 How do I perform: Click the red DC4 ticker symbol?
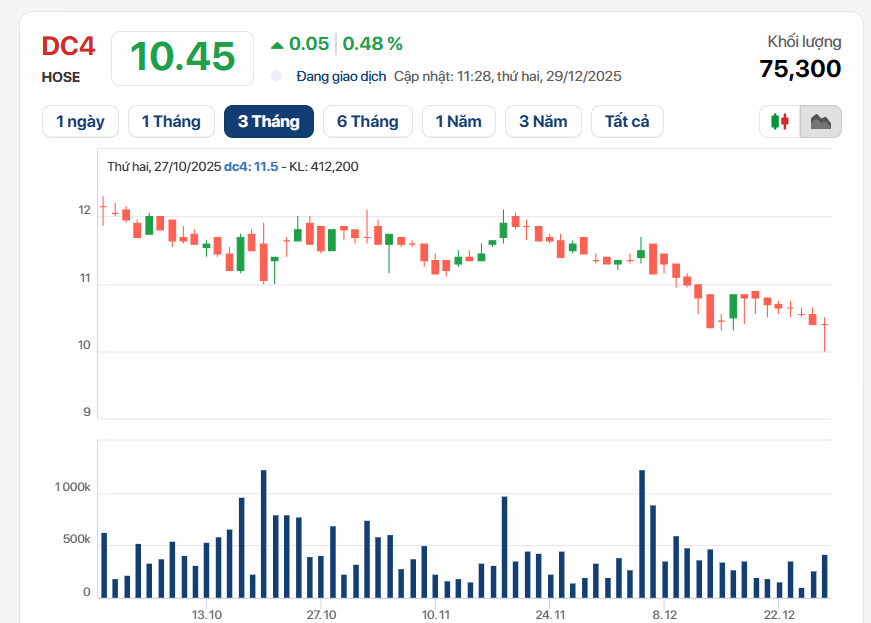pos(68,47)
